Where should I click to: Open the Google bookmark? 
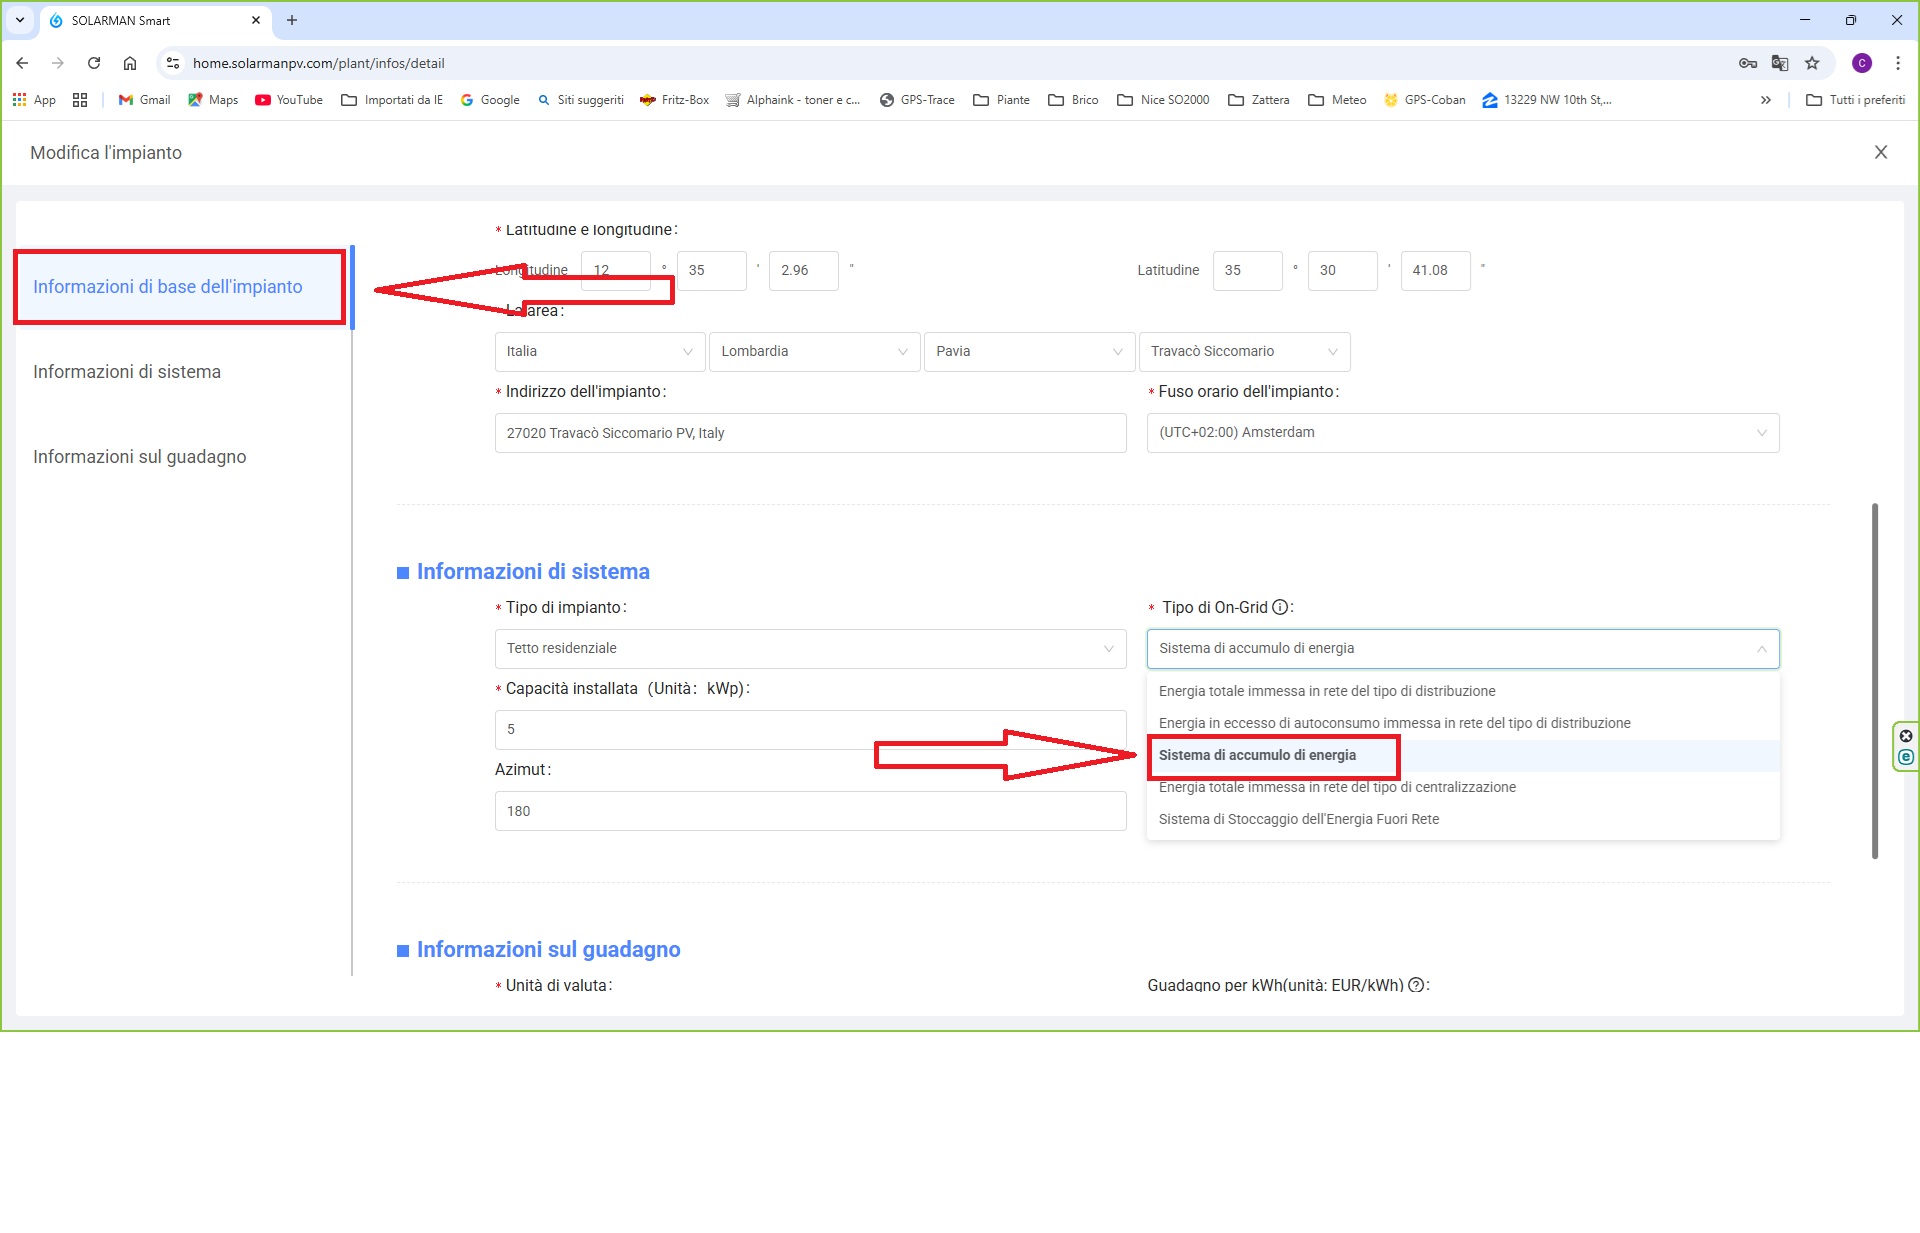[x=490, y=100]
